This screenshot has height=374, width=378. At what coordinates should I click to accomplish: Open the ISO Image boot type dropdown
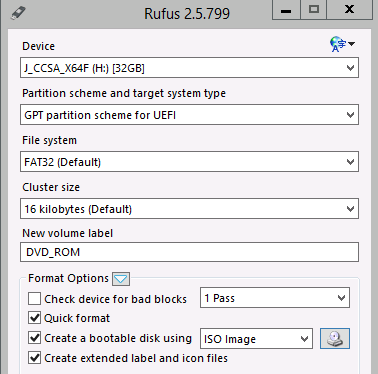point(256,339)
